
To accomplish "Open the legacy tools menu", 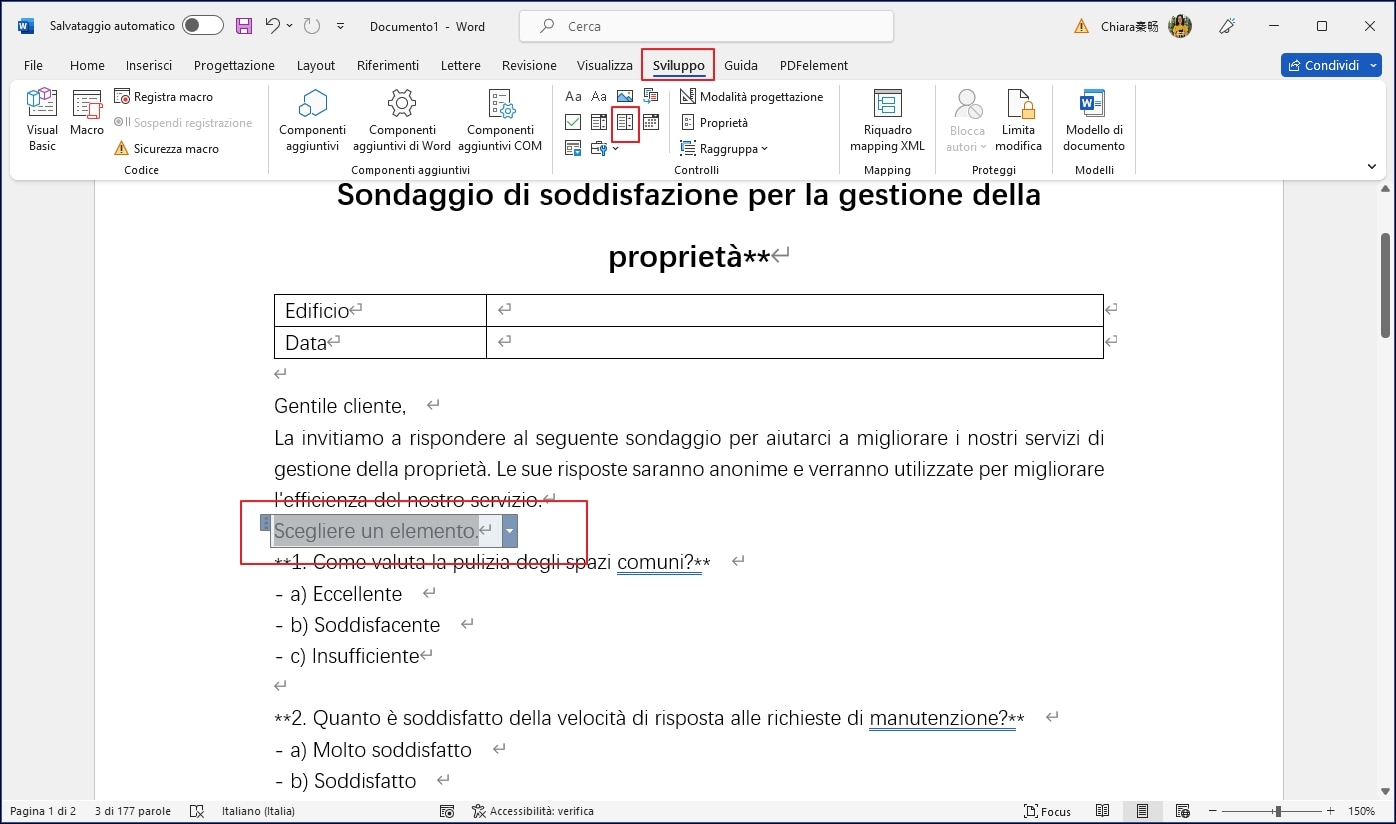I will [604, 148].
